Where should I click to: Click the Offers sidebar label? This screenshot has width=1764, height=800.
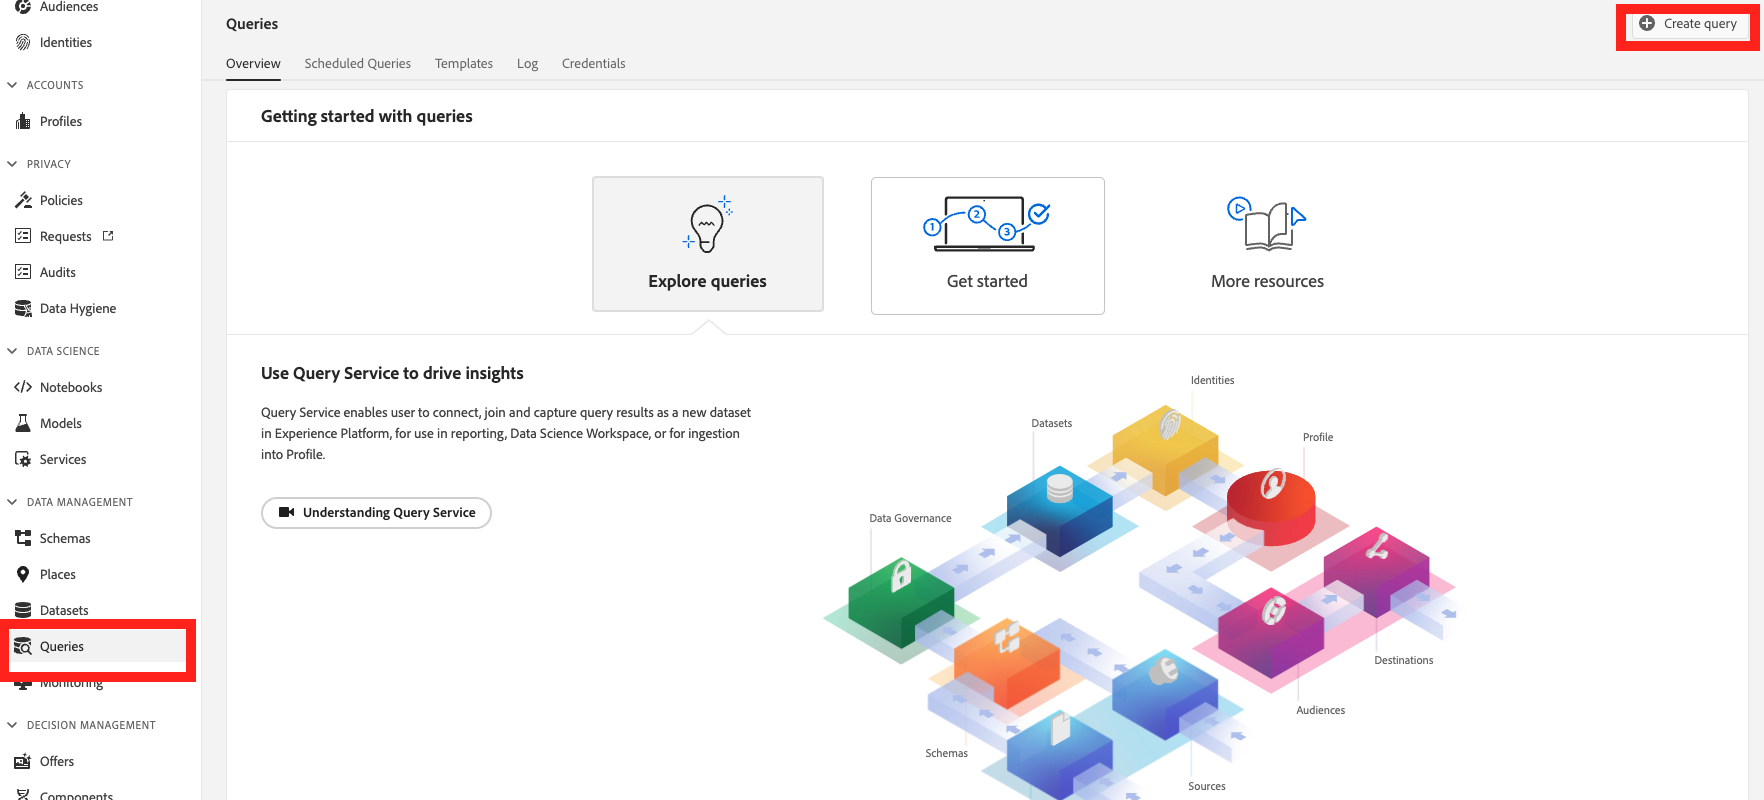coord(57,761)
